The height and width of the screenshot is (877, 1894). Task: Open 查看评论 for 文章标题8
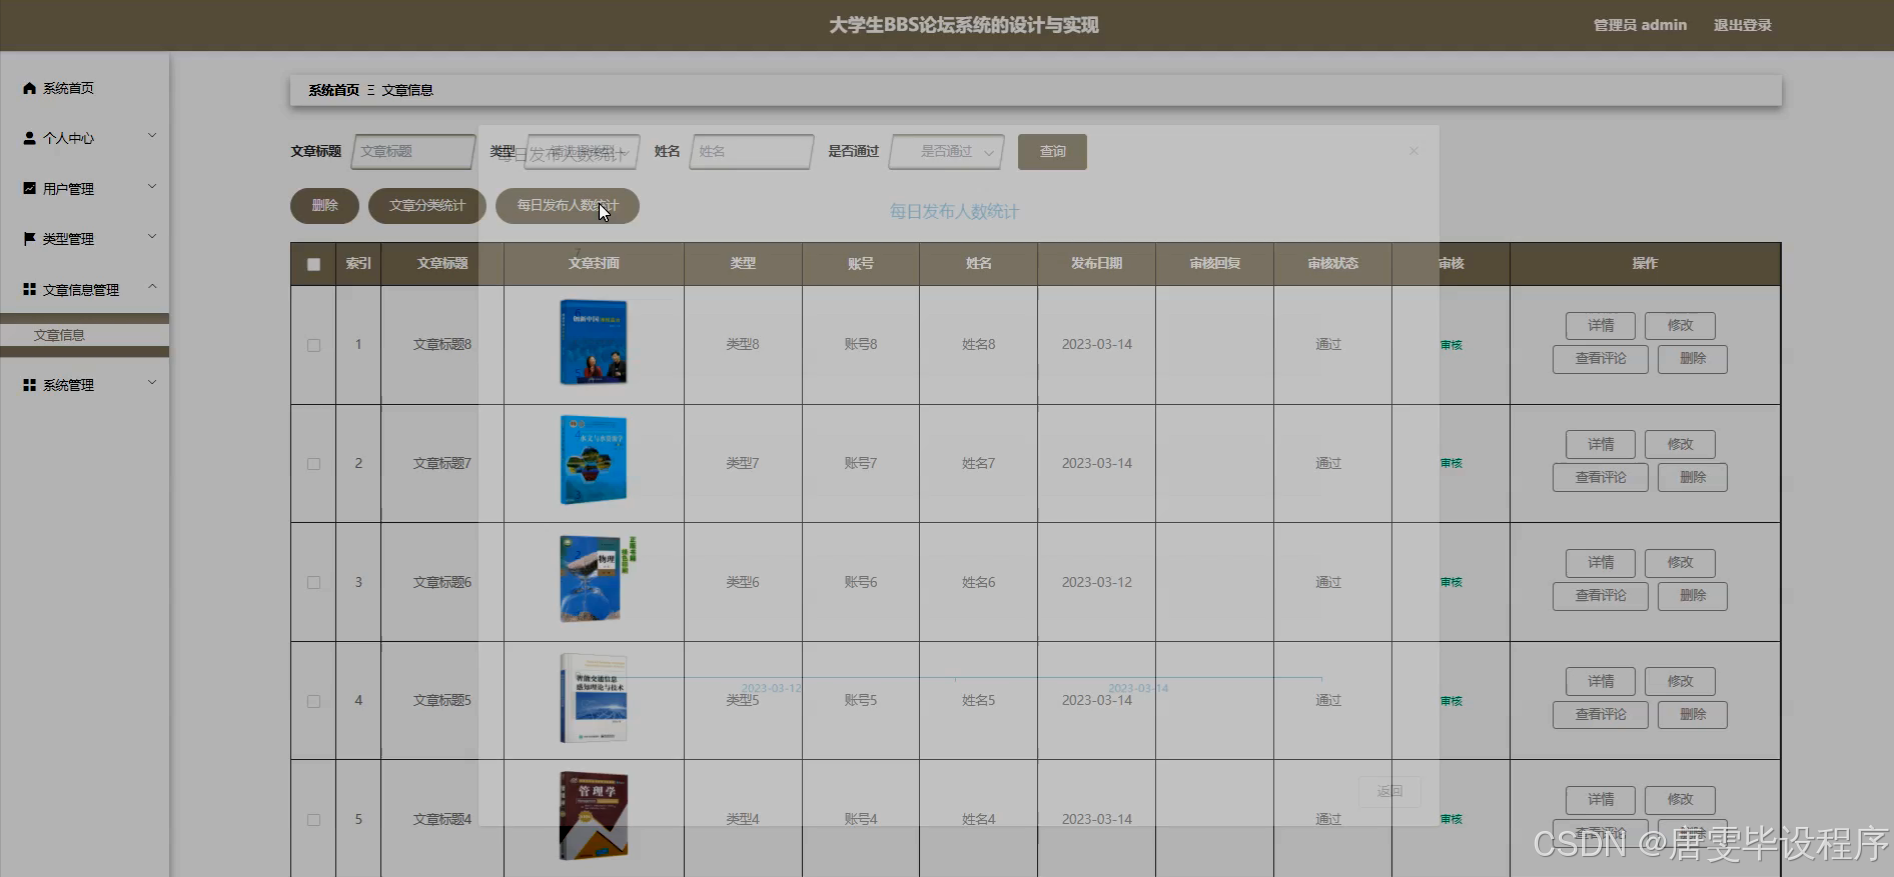point(1601,359)
